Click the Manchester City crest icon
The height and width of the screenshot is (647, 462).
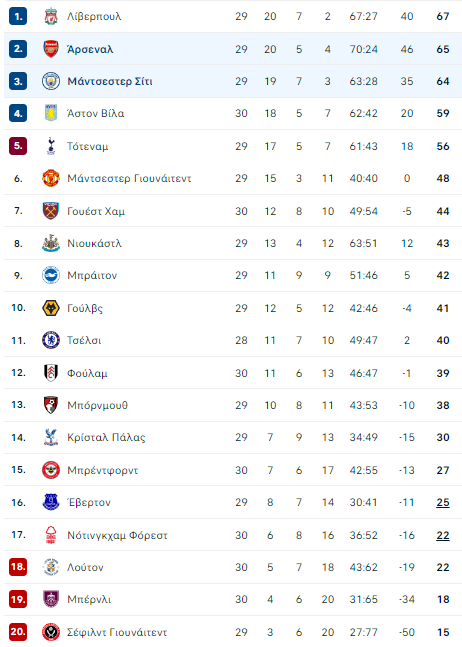coord(51,81)
